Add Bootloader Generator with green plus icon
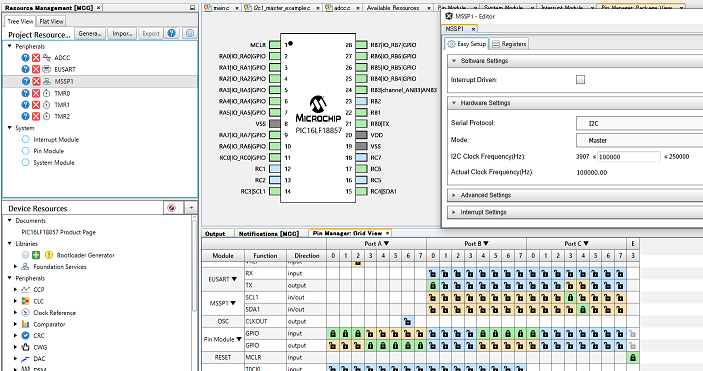The width and height of the screenshot is (703, 371). pos(36,255)
